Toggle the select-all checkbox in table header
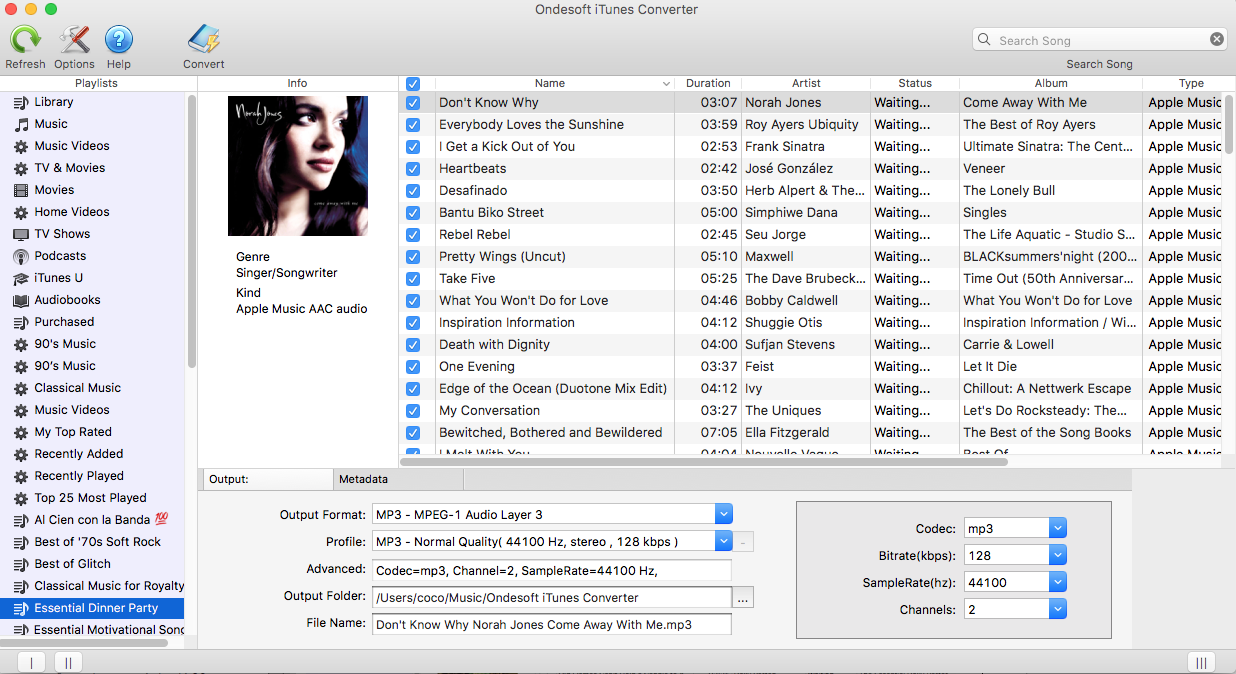1236x674 pixels. pyautogui.click(x=413, y=84)
